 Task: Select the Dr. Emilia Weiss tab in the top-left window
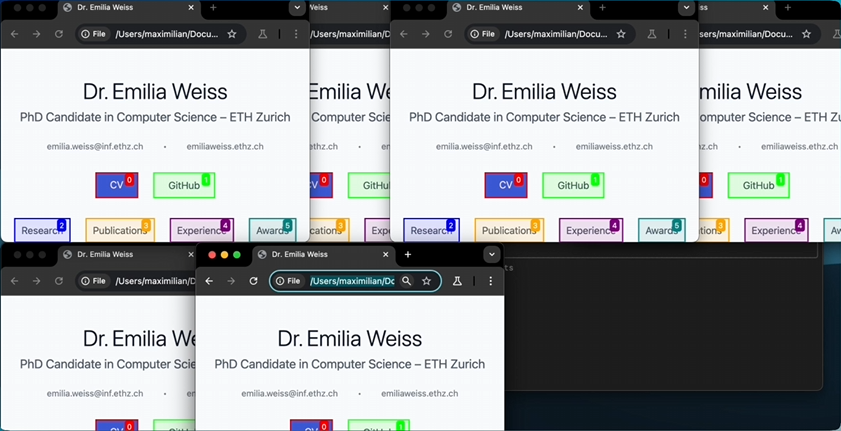[x=120, y=7]
